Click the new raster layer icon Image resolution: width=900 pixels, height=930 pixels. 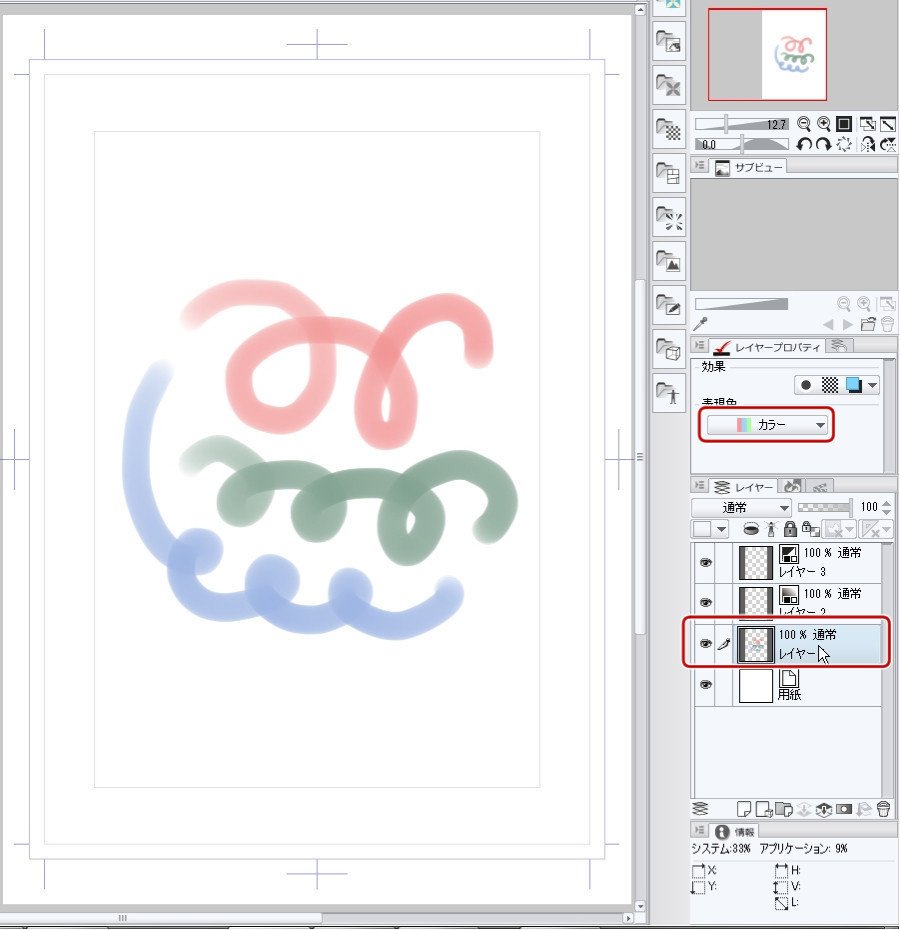point(743,809)
